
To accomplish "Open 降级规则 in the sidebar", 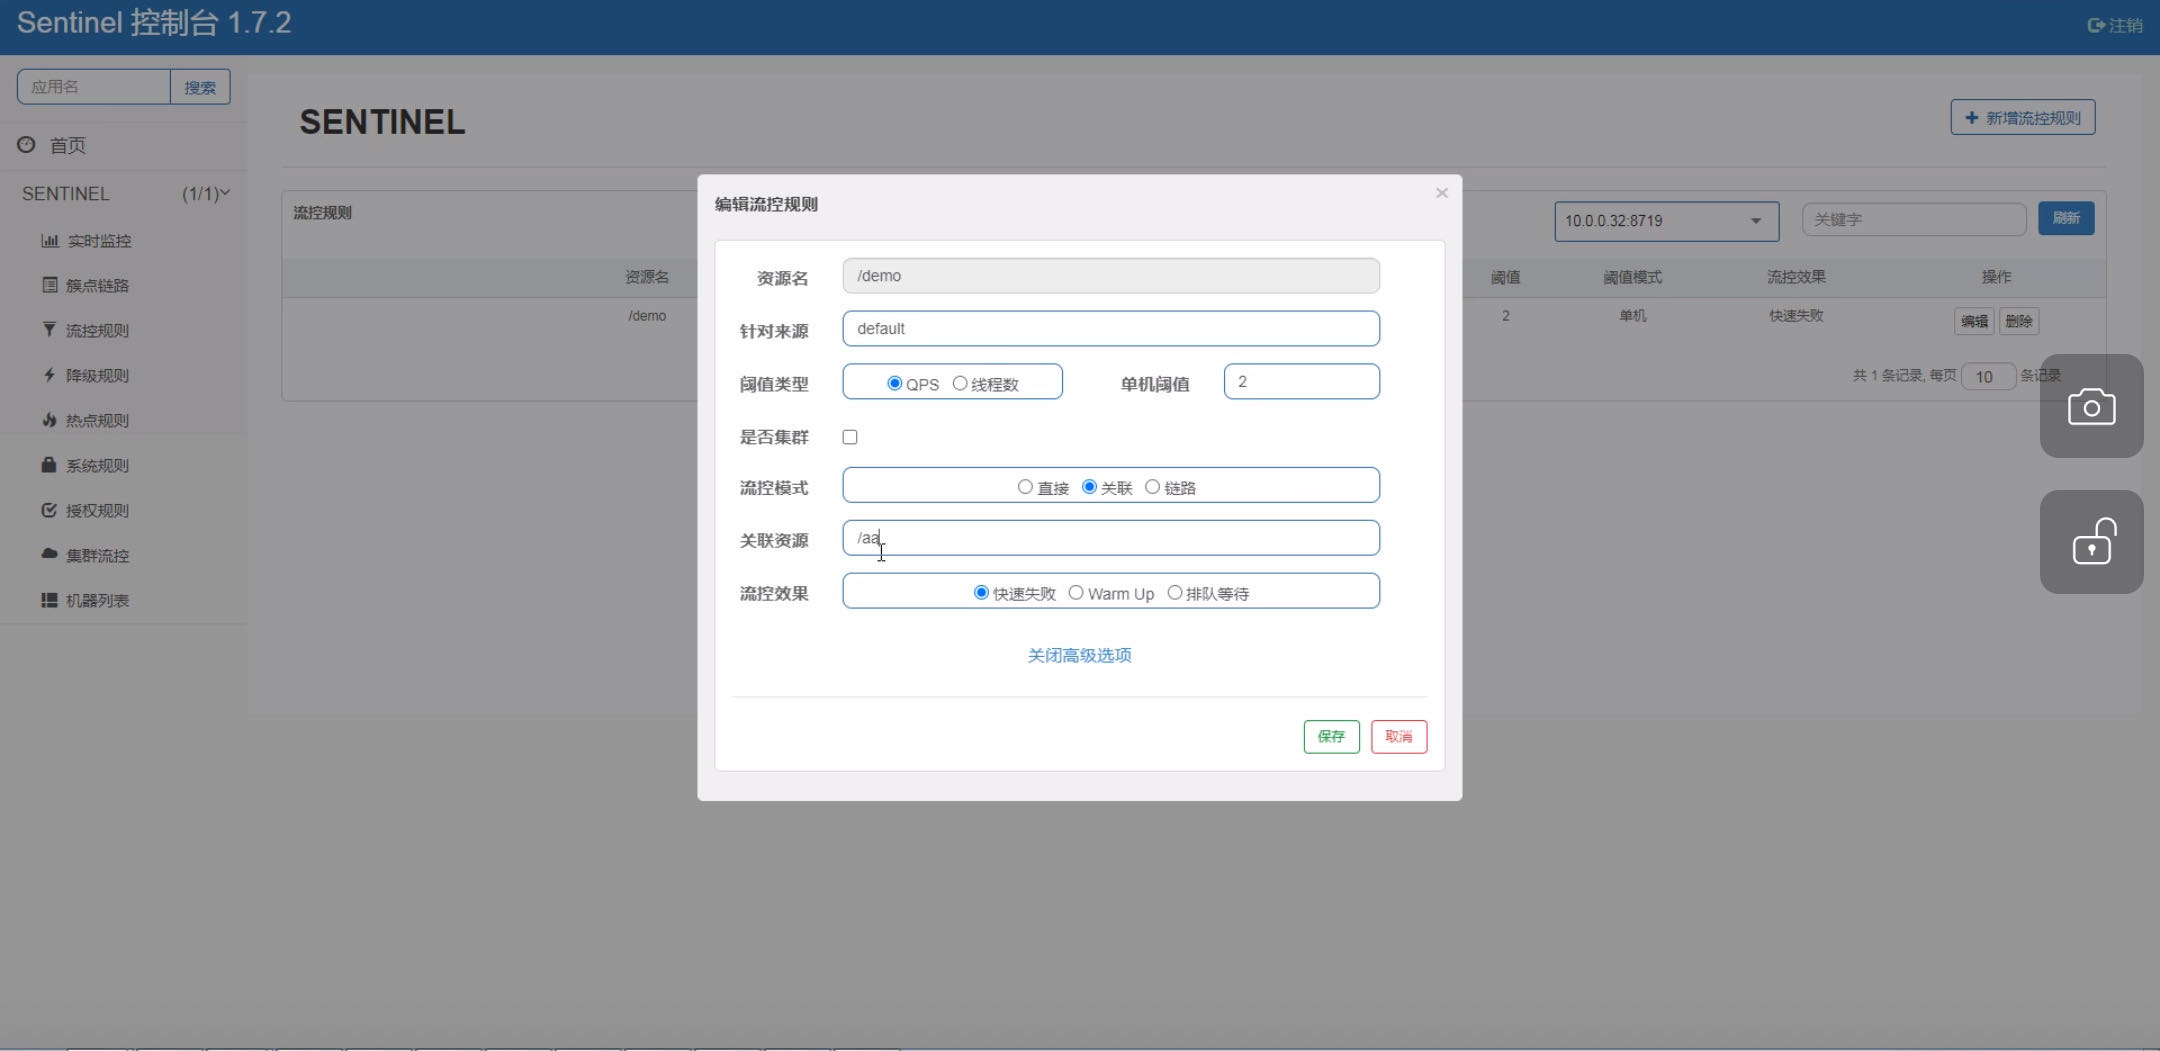I will tap(97, 376).
